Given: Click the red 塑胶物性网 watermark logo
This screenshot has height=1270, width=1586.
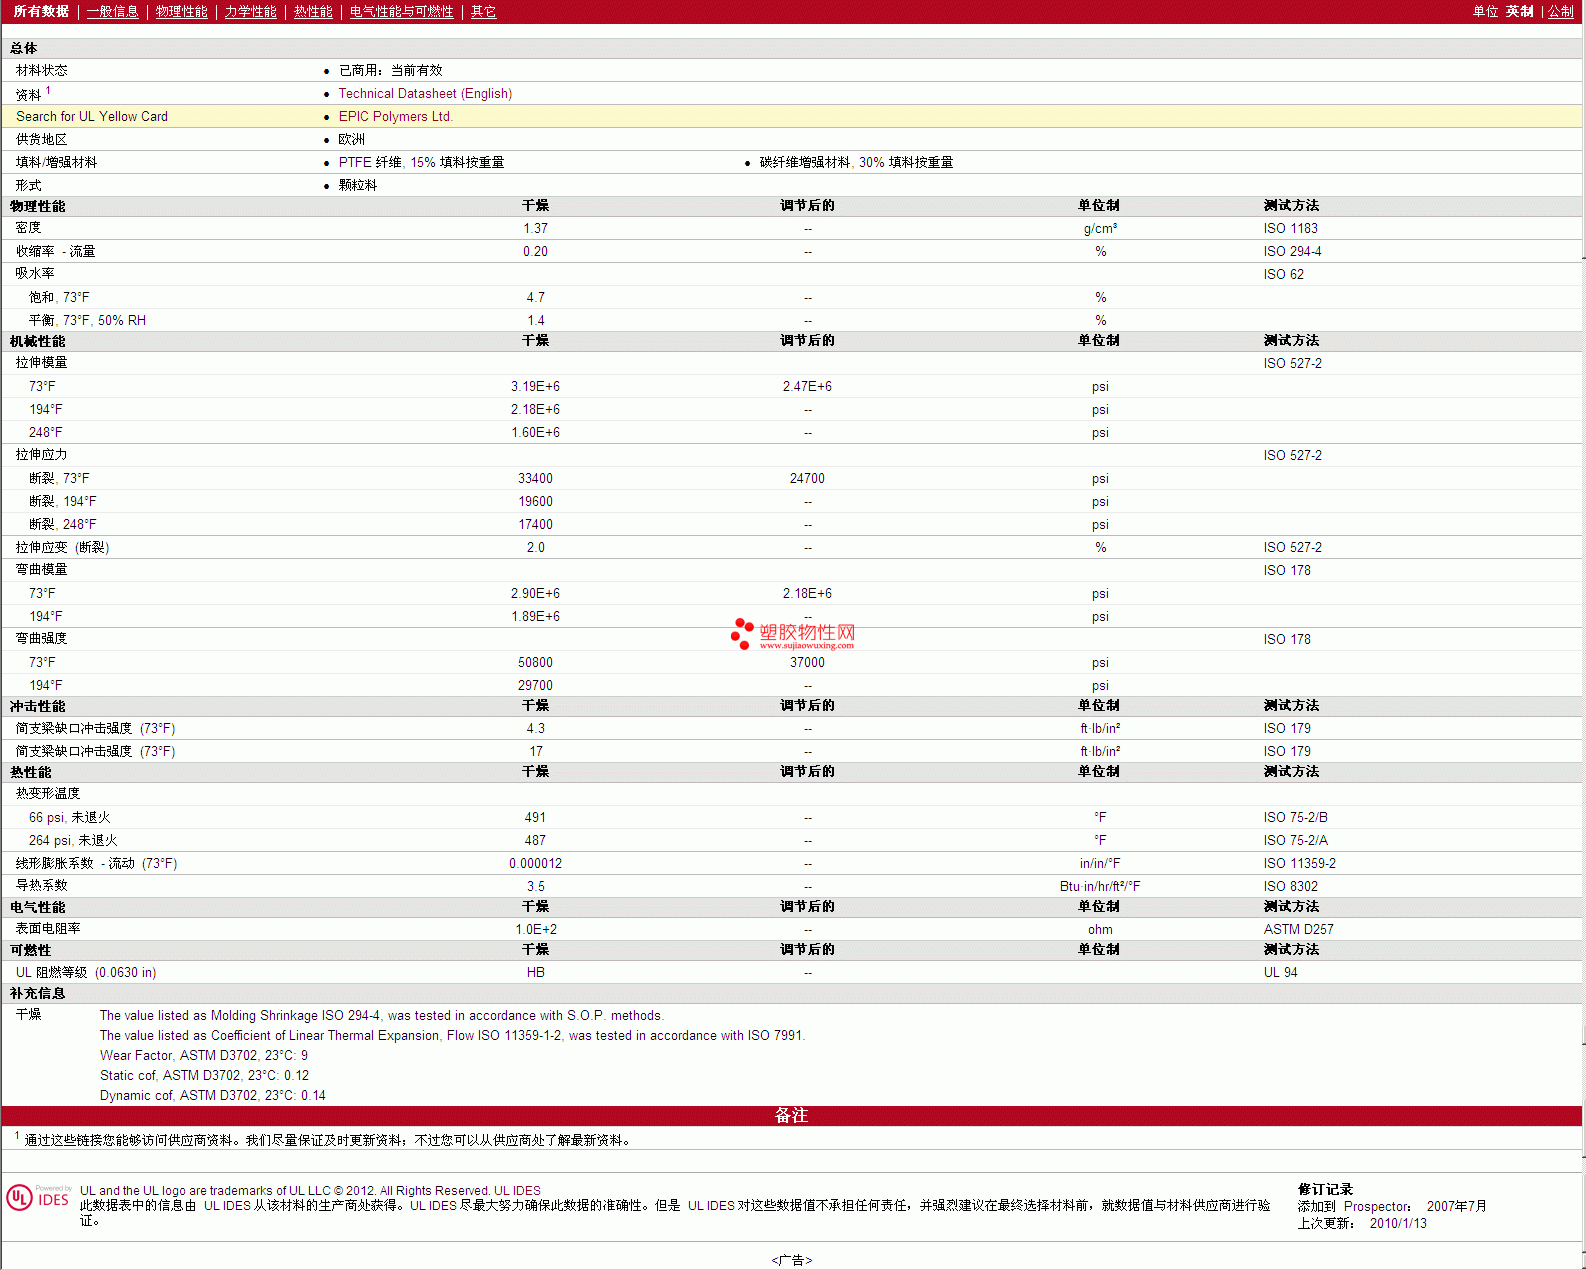Looking at the screenshot, I should click(x=793, y=634).
